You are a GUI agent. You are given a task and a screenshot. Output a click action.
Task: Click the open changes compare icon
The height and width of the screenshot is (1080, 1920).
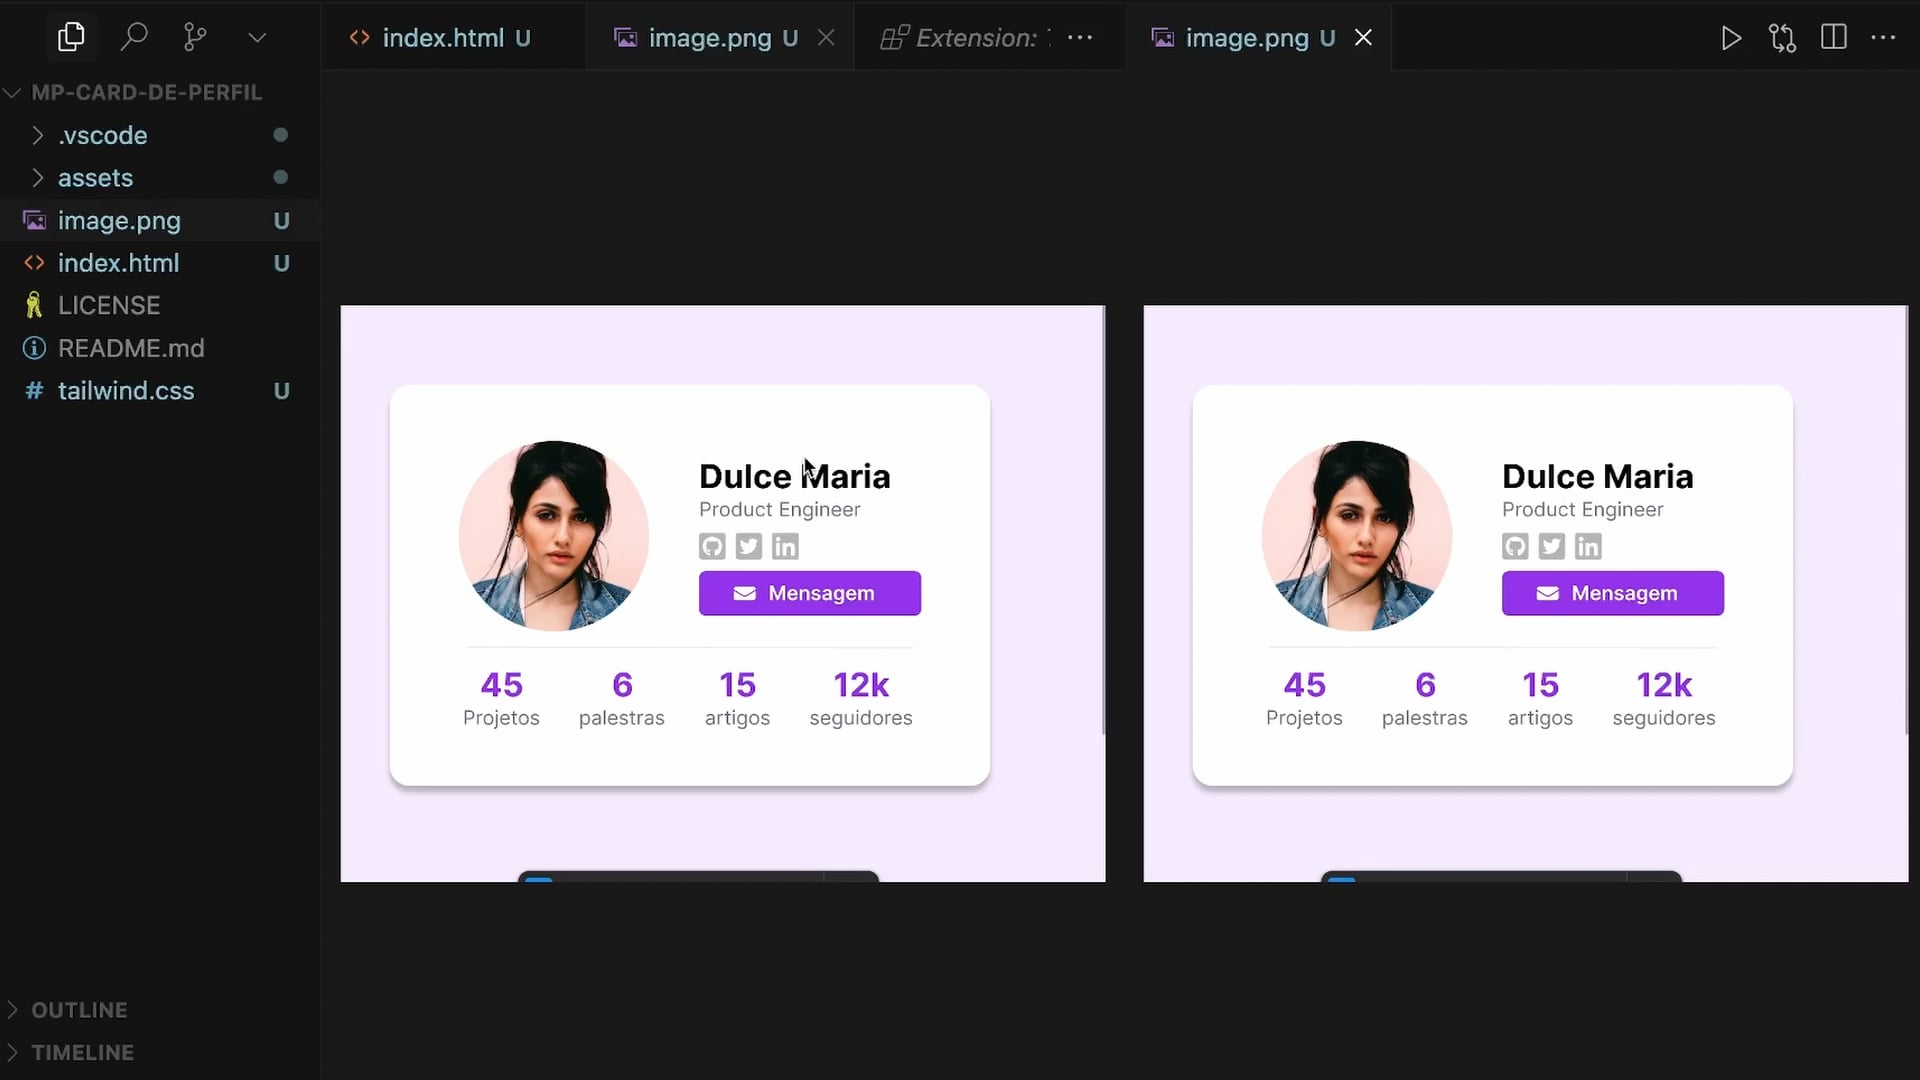(1782, 38)
